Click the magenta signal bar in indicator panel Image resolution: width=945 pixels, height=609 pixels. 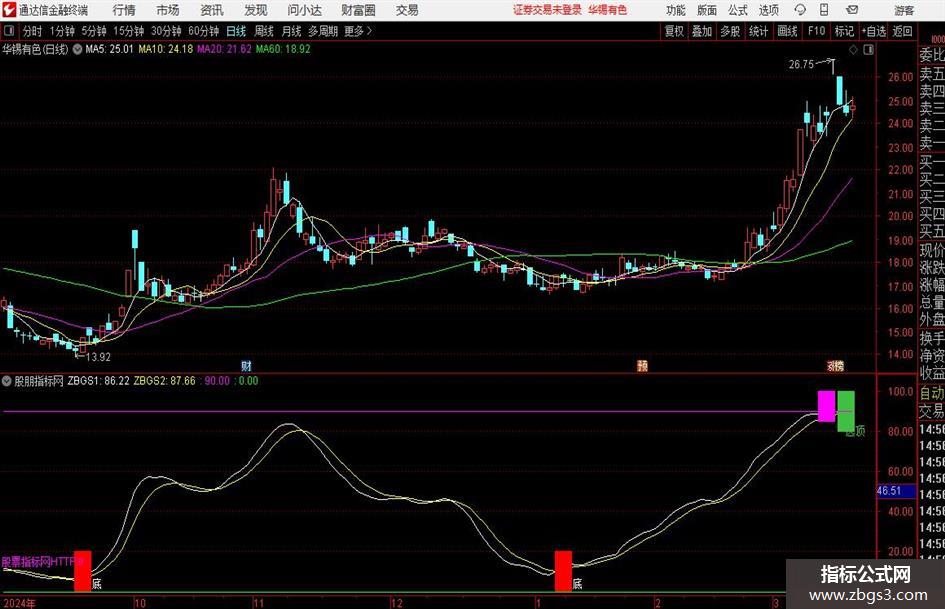point(826,406)
